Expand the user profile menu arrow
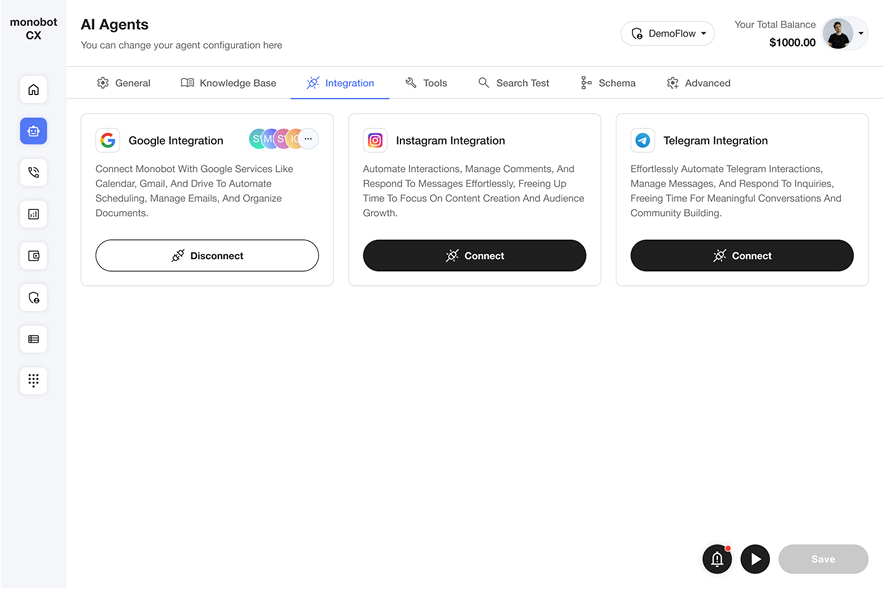Image resolution: width=883 pixels, height=589 pixels. [x=860, y=33]
